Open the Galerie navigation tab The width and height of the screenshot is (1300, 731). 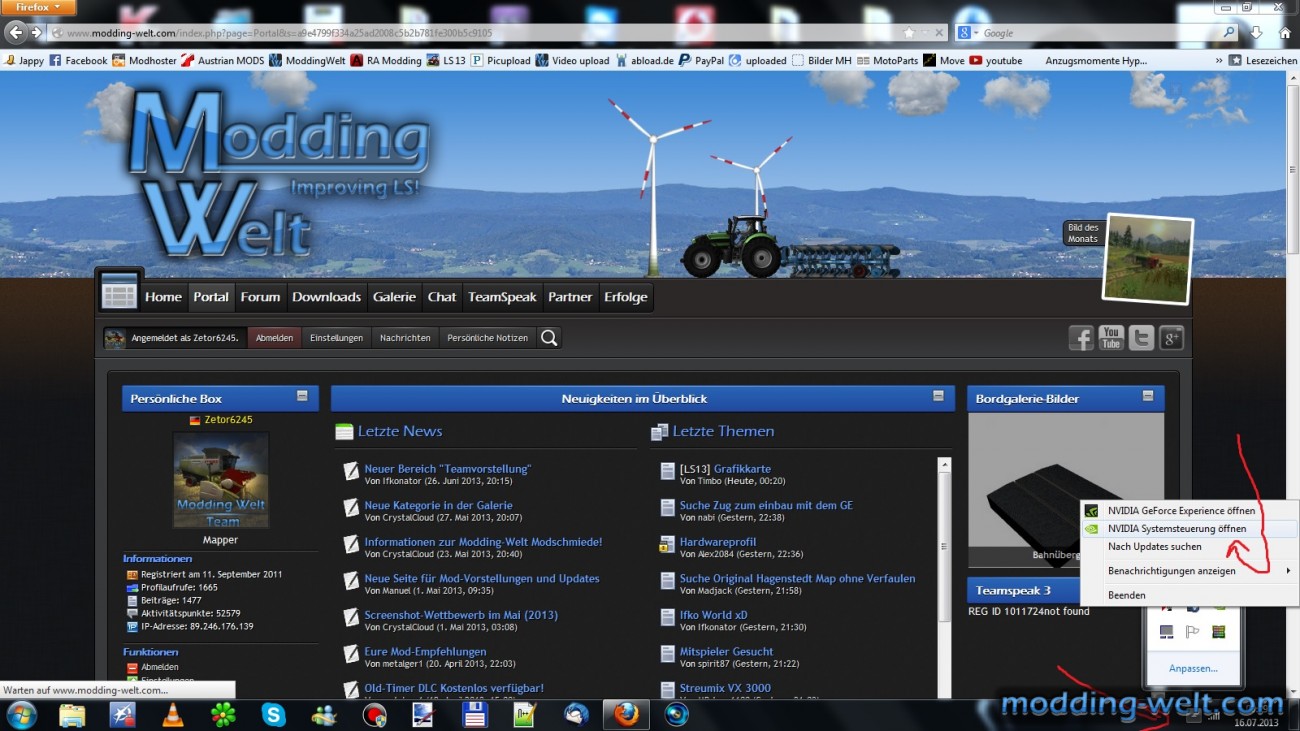coord(394,297)
